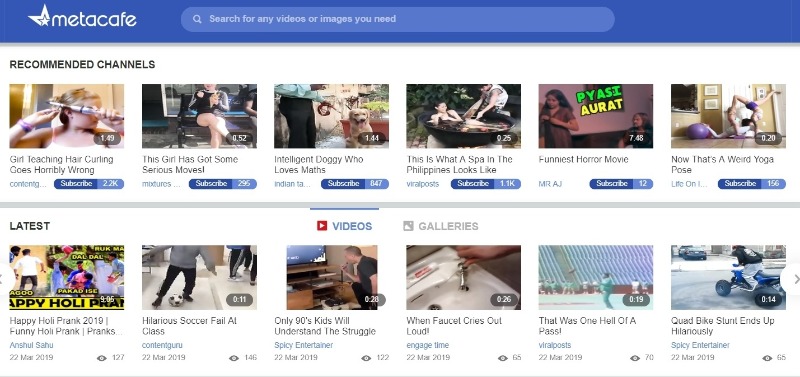Switch to the Galleries tab
800x377 pixels.
(441, 226)
